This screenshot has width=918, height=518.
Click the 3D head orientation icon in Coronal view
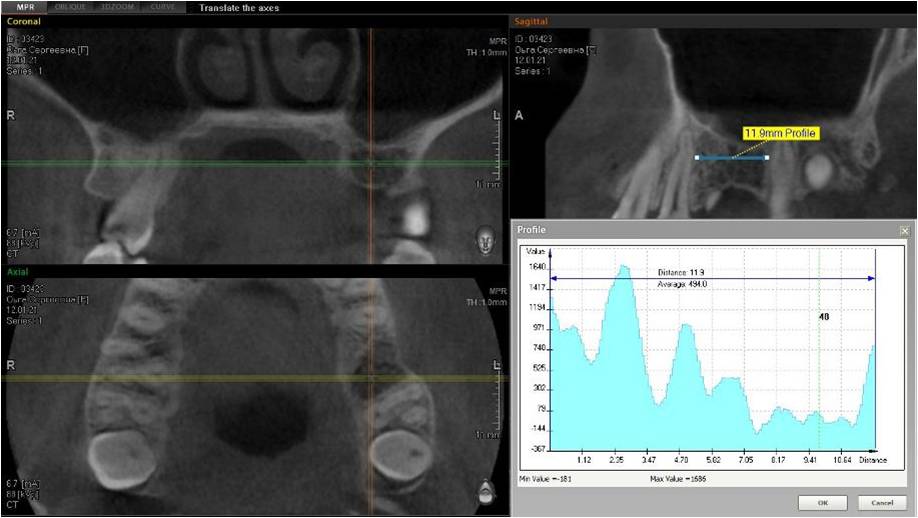tap(485, 241)
